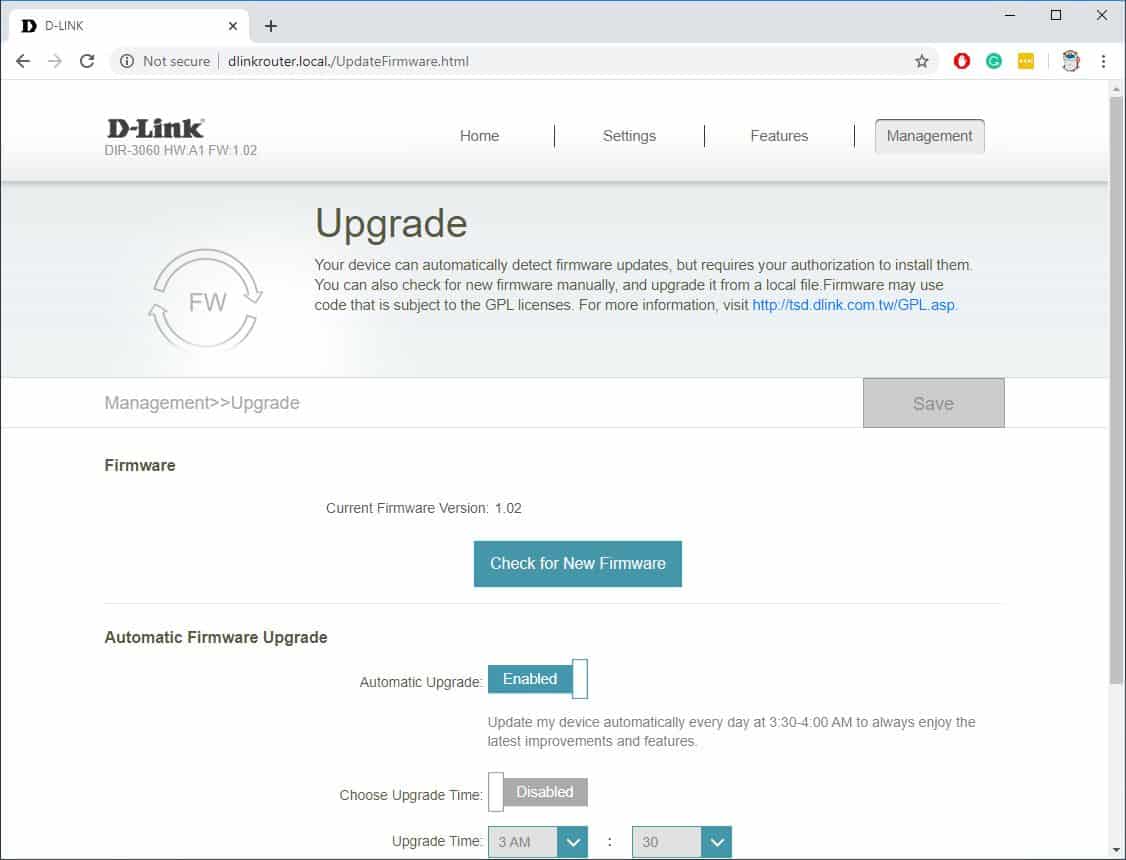
Task: Open the GPL.asp license link
Action: tap(854, 305)
